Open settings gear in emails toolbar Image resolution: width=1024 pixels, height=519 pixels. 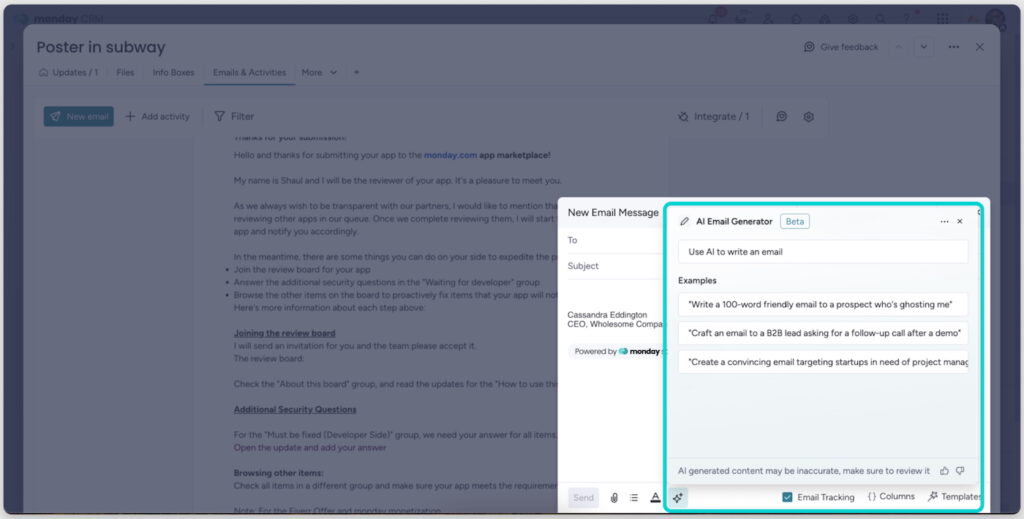tap(808, 116)
